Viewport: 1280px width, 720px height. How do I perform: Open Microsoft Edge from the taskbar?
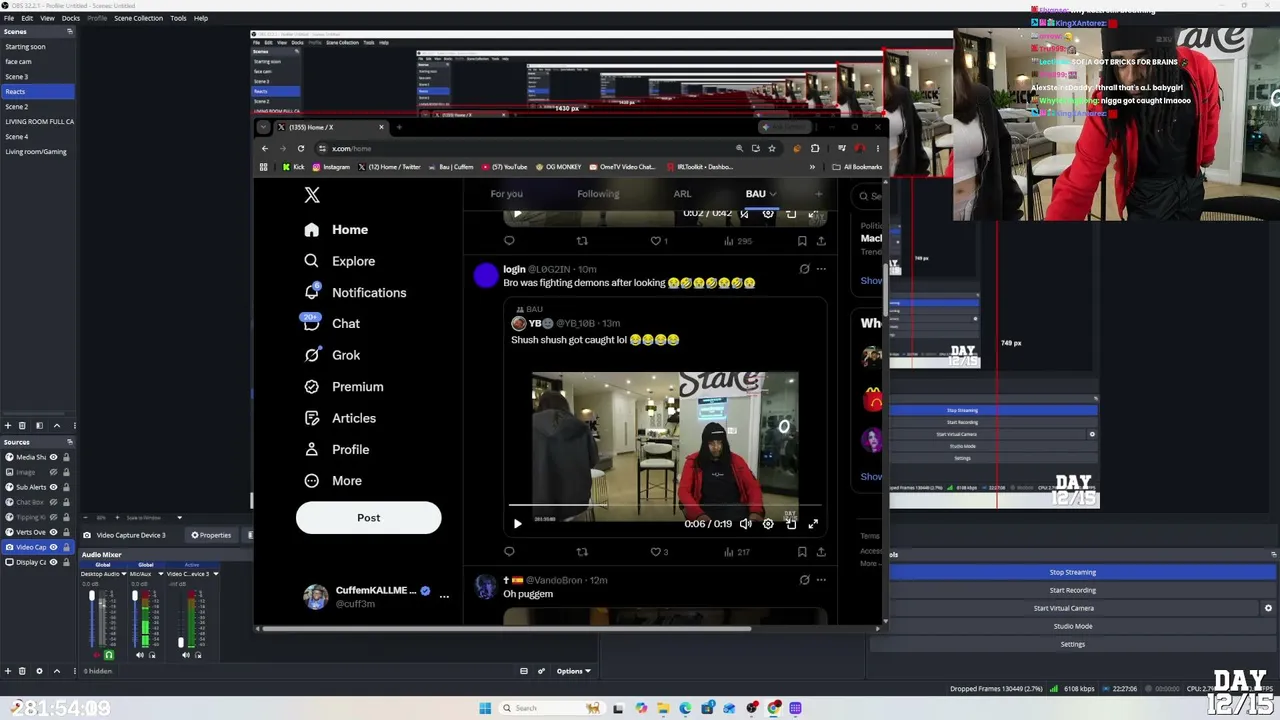[685, 708]
